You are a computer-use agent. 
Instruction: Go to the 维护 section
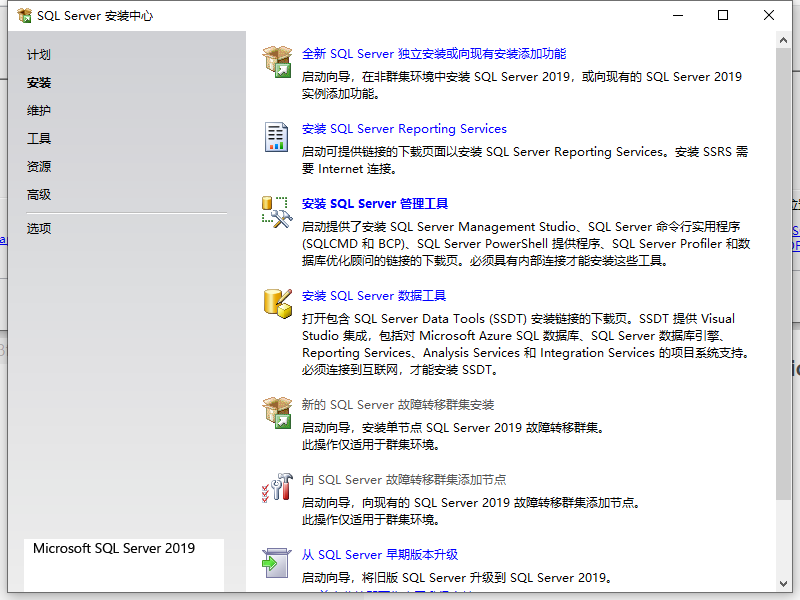39,110
